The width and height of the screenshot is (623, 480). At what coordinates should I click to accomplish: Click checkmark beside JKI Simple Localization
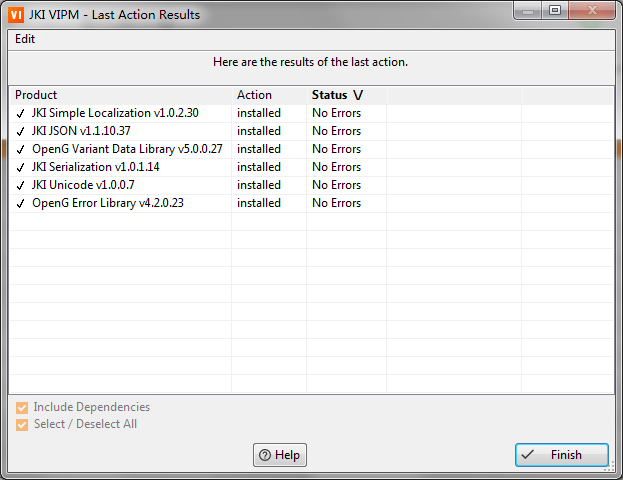pyautogui.click(x=21, y=114)
